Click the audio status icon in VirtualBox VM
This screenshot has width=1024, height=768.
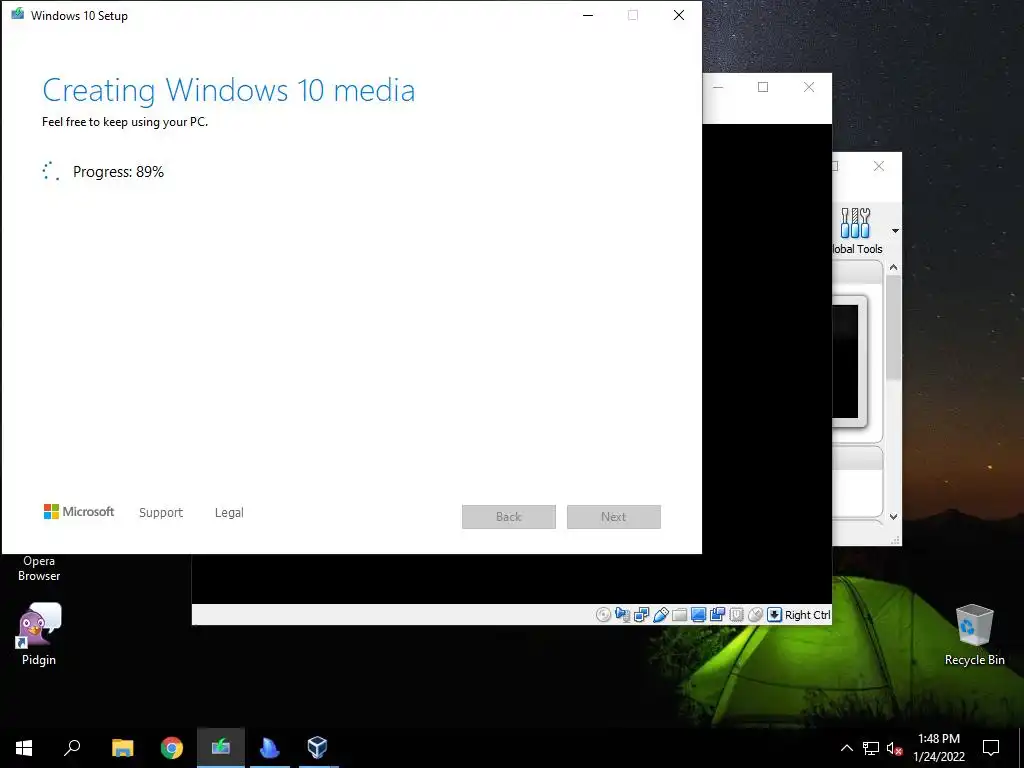[x=622, y=615]
